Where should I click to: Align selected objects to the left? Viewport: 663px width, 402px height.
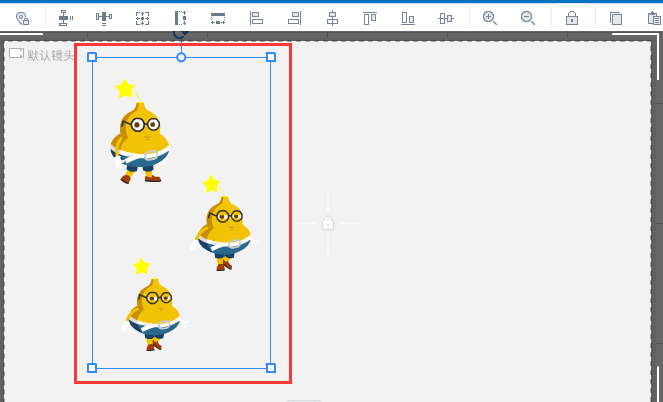256,18
